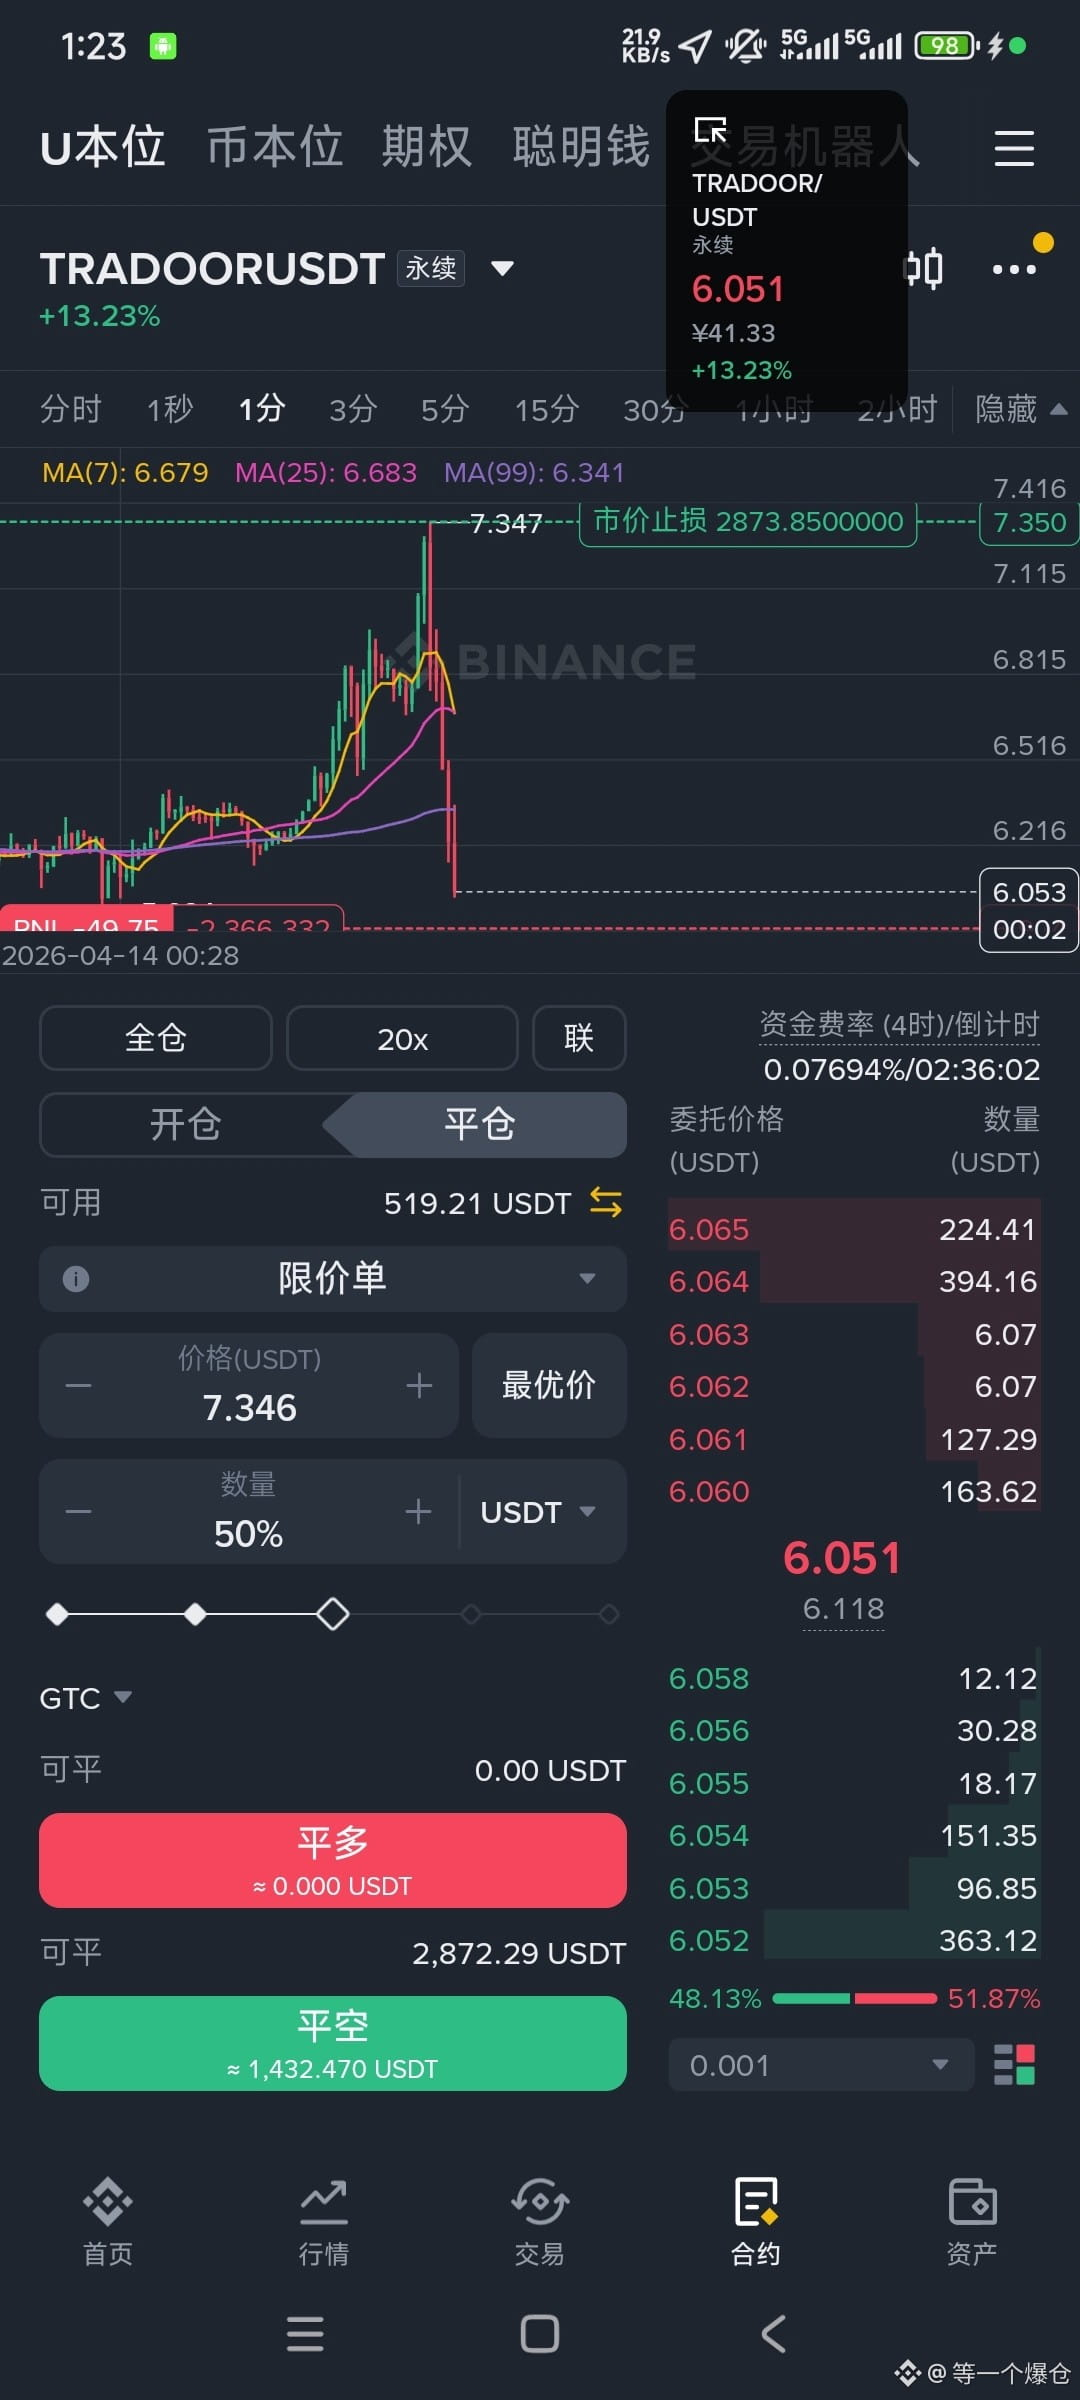The height and width of the screenshot is (2400, 1080).
Task: Change the order book layout icon
Action: 1014,2064
